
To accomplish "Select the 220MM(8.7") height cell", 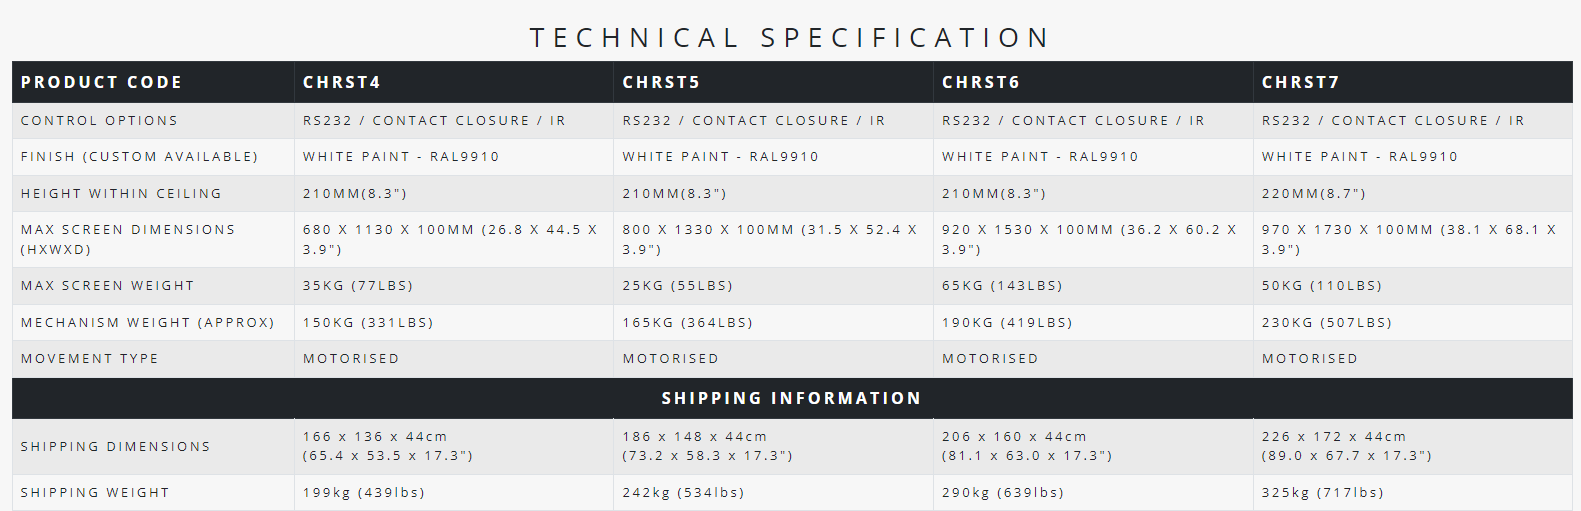I will tap(1313, 193).
